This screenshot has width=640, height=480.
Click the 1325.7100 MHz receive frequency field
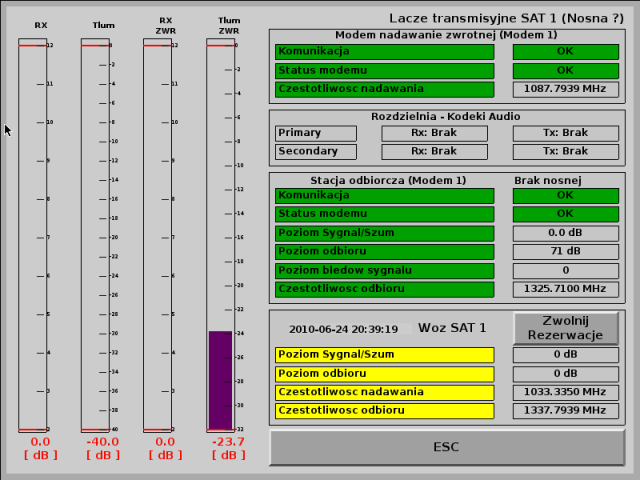tap(565, 289)
